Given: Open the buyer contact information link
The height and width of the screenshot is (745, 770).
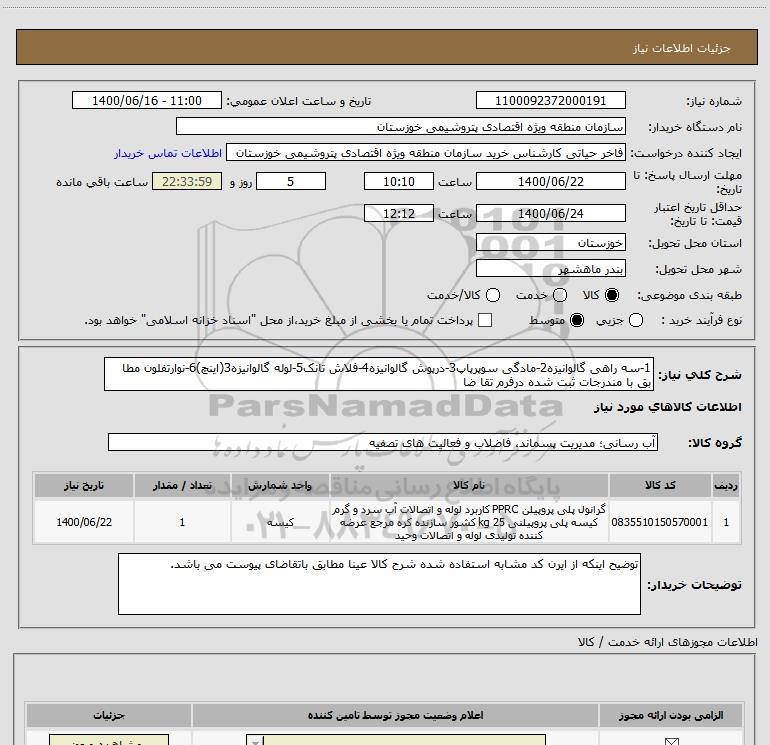Looking at the screenshot, I should click(168, 153).
